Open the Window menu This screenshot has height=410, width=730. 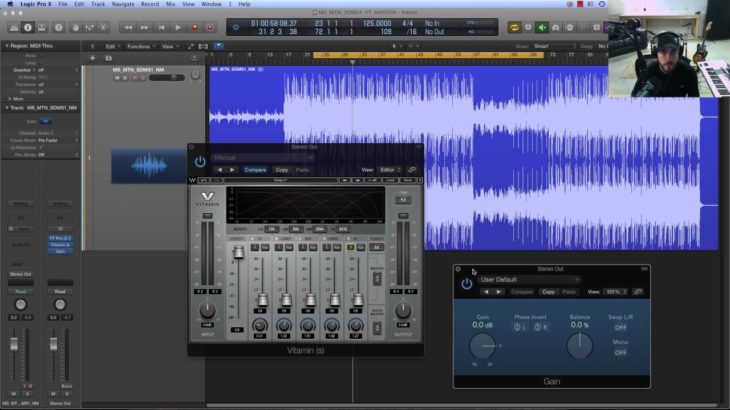click(211, 4)
